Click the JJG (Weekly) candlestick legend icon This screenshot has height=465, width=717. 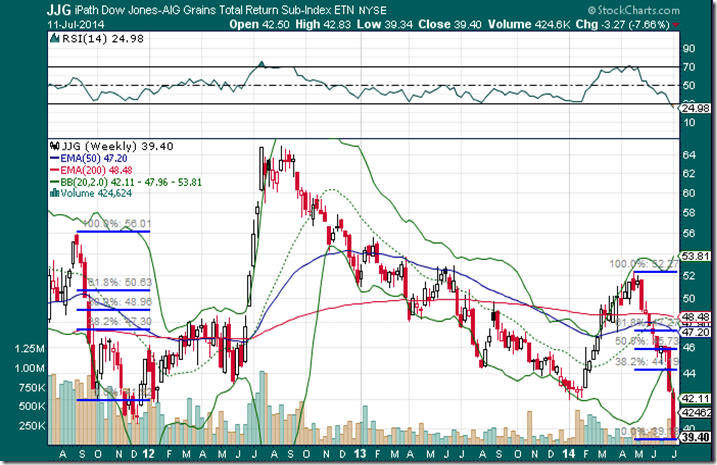point(53,146)
